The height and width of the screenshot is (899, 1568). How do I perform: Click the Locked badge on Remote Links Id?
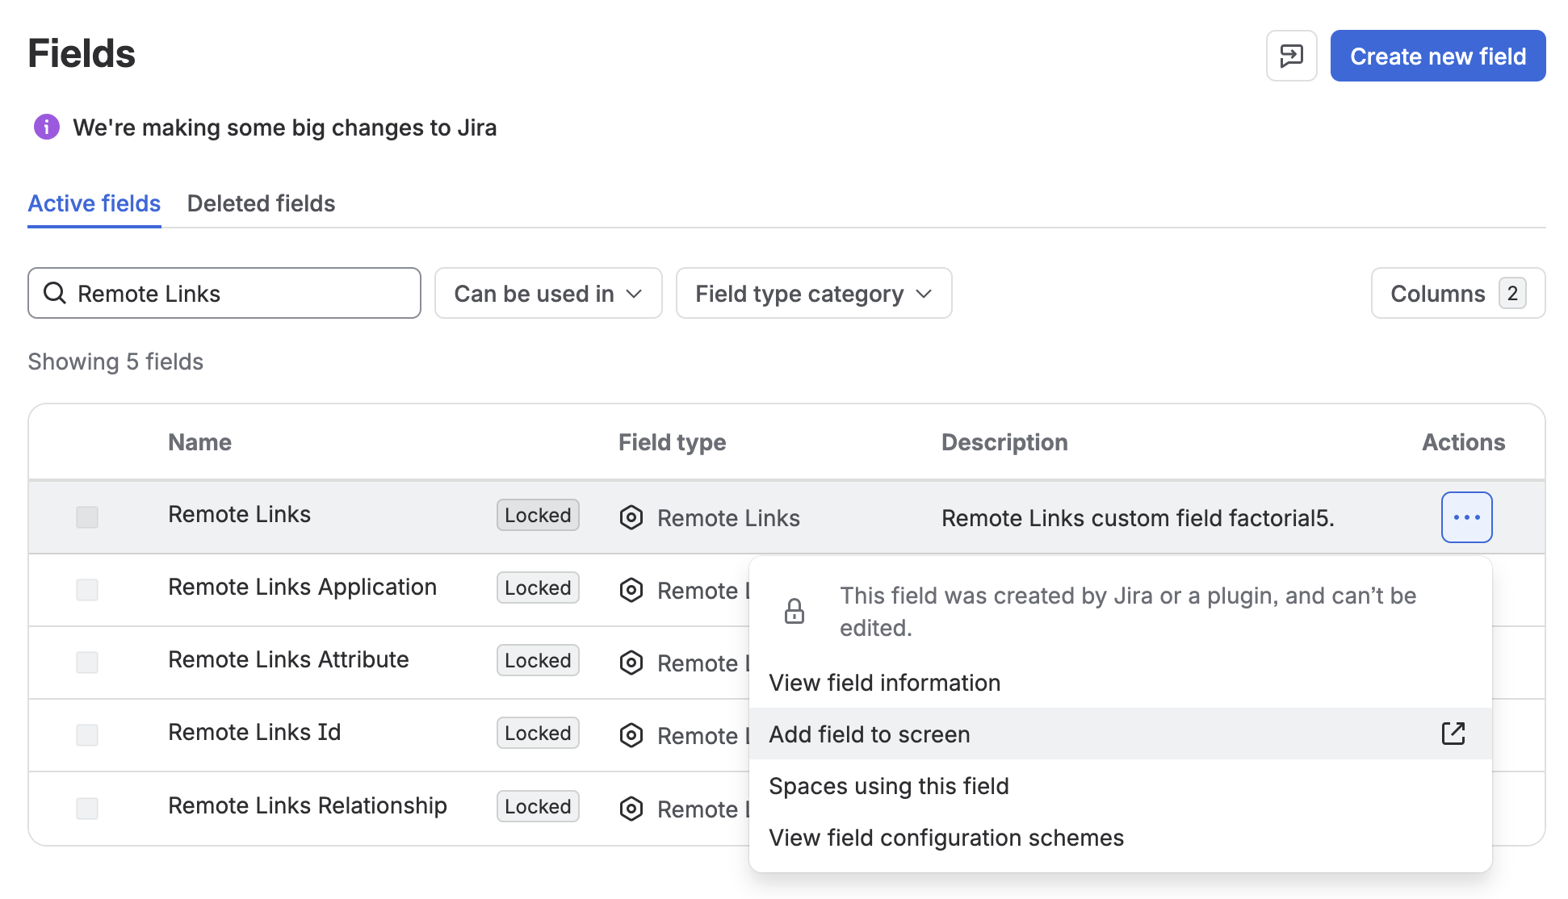[x=538, y=733]
